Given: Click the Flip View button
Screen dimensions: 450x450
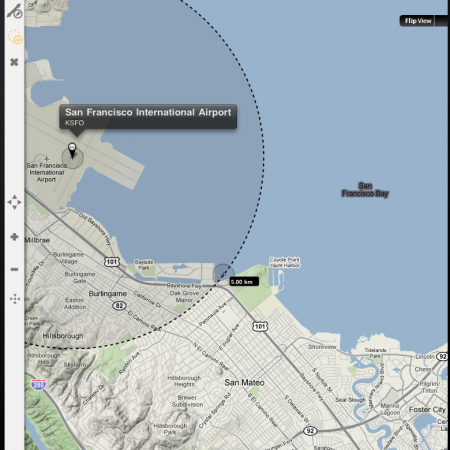Looking at the screenshot, I should 418,21.
